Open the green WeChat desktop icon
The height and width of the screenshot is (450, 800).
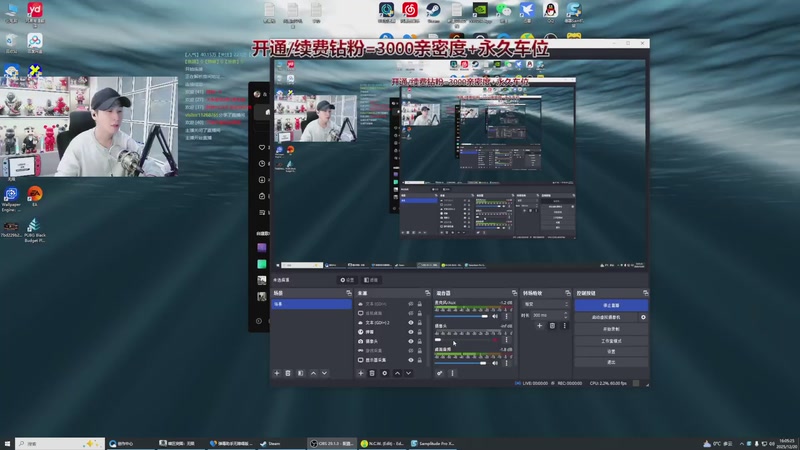tap(504, 12)
